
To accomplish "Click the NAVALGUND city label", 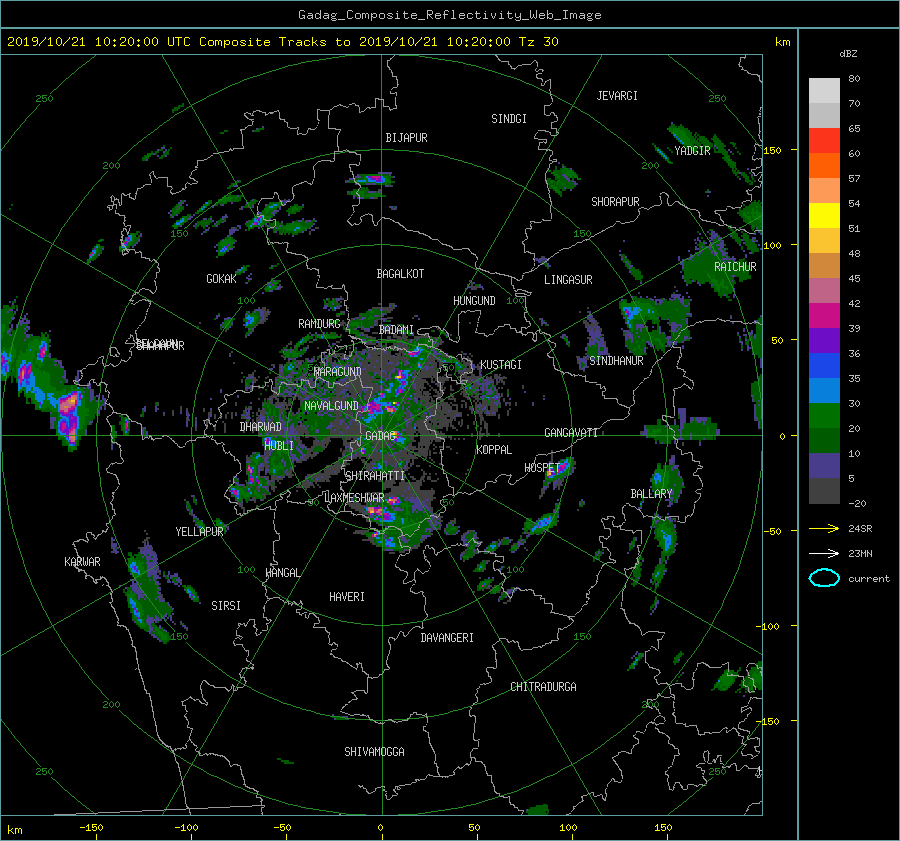I will pos(331,406).
